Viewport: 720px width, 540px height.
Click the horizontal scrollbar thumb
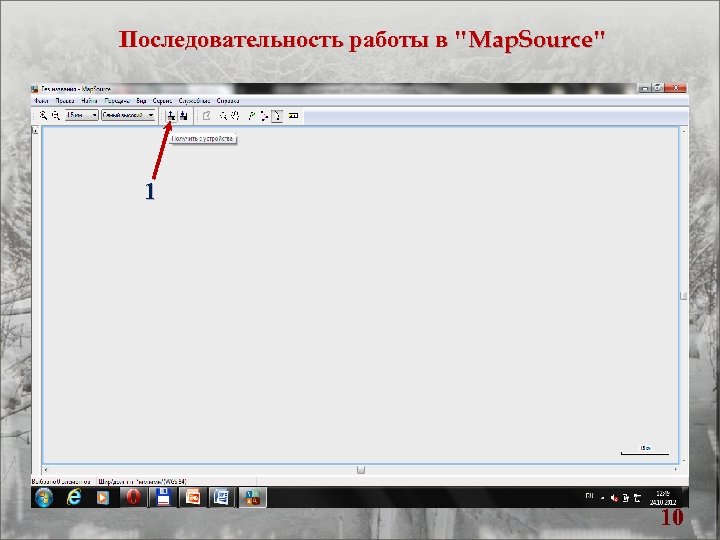[361, 470]
